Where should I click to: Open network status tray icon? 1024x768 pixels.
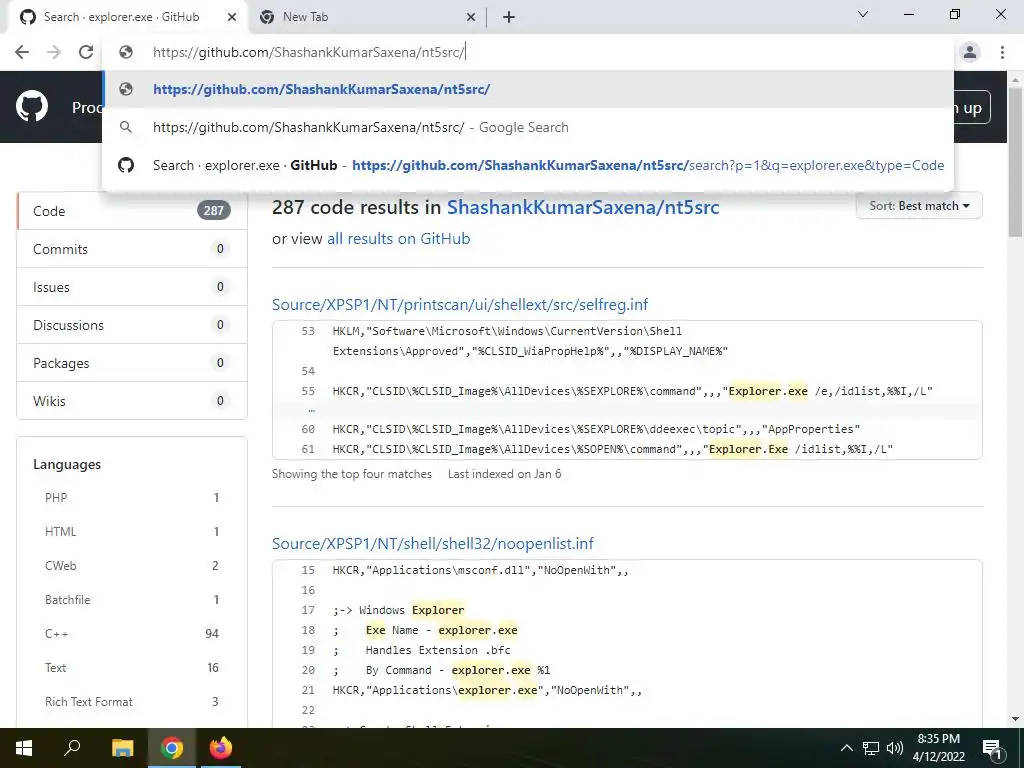click(871, 748)
